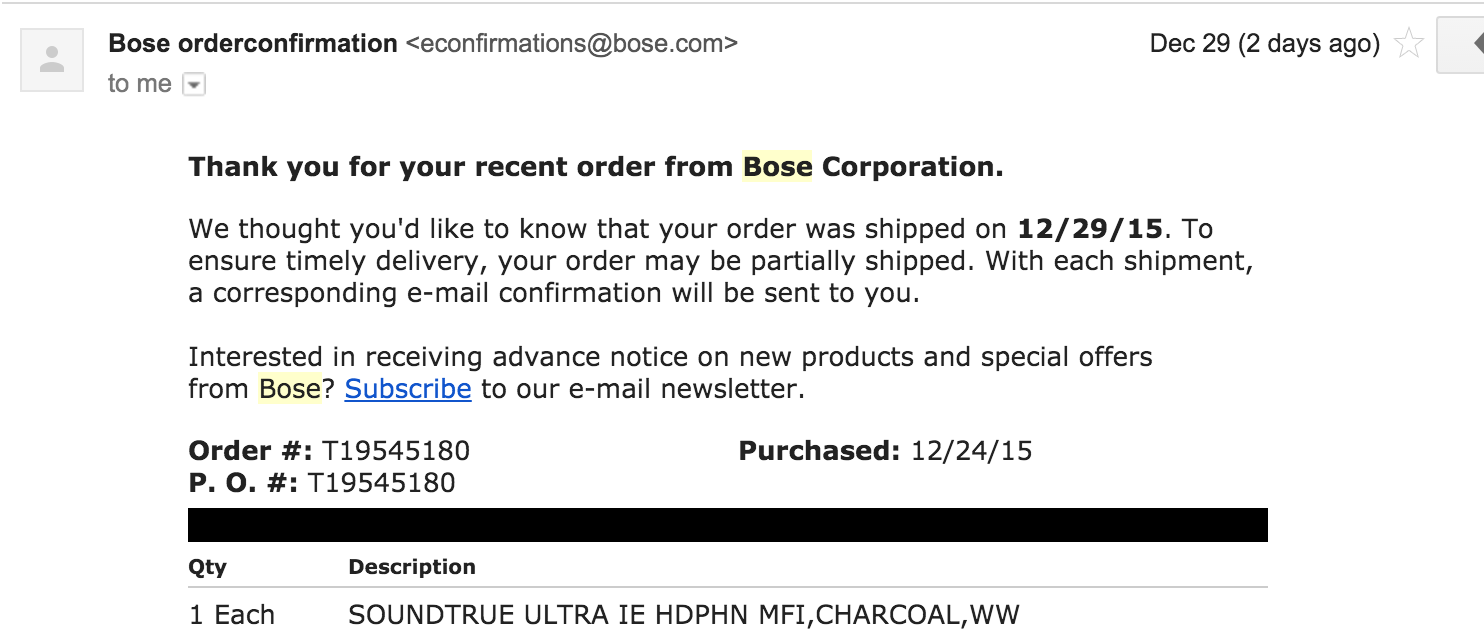Click the "to me" recipient text
This screenshot has height=640, width=1484.
click(140, 84)
